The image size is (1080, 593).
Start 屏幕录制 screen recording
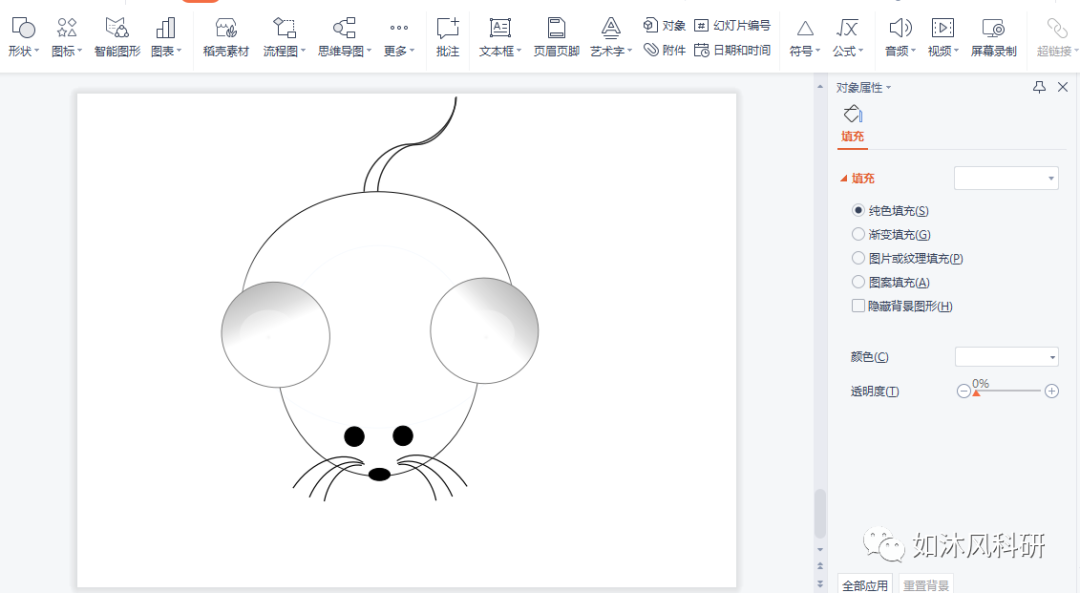click(x=993, y=37)
